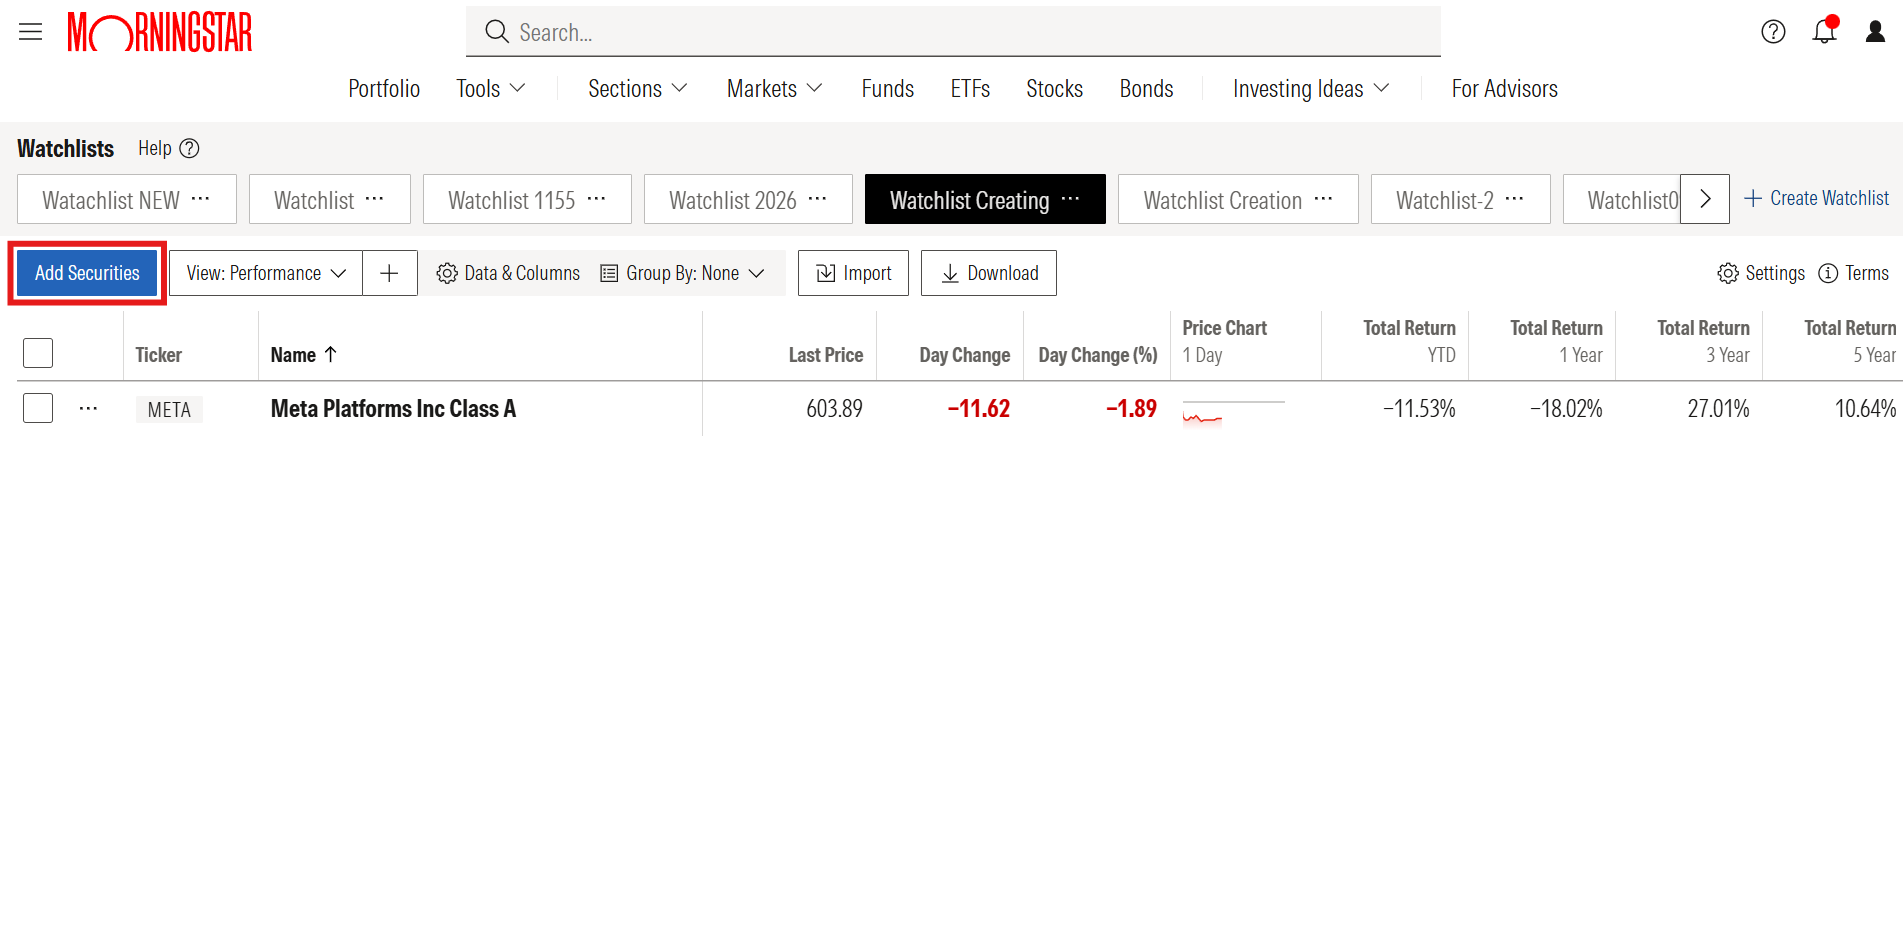Image resolution: width=1903 pixels, height=940 pixels.
Task: Open row actions dots for META
Action: (88, 408)
